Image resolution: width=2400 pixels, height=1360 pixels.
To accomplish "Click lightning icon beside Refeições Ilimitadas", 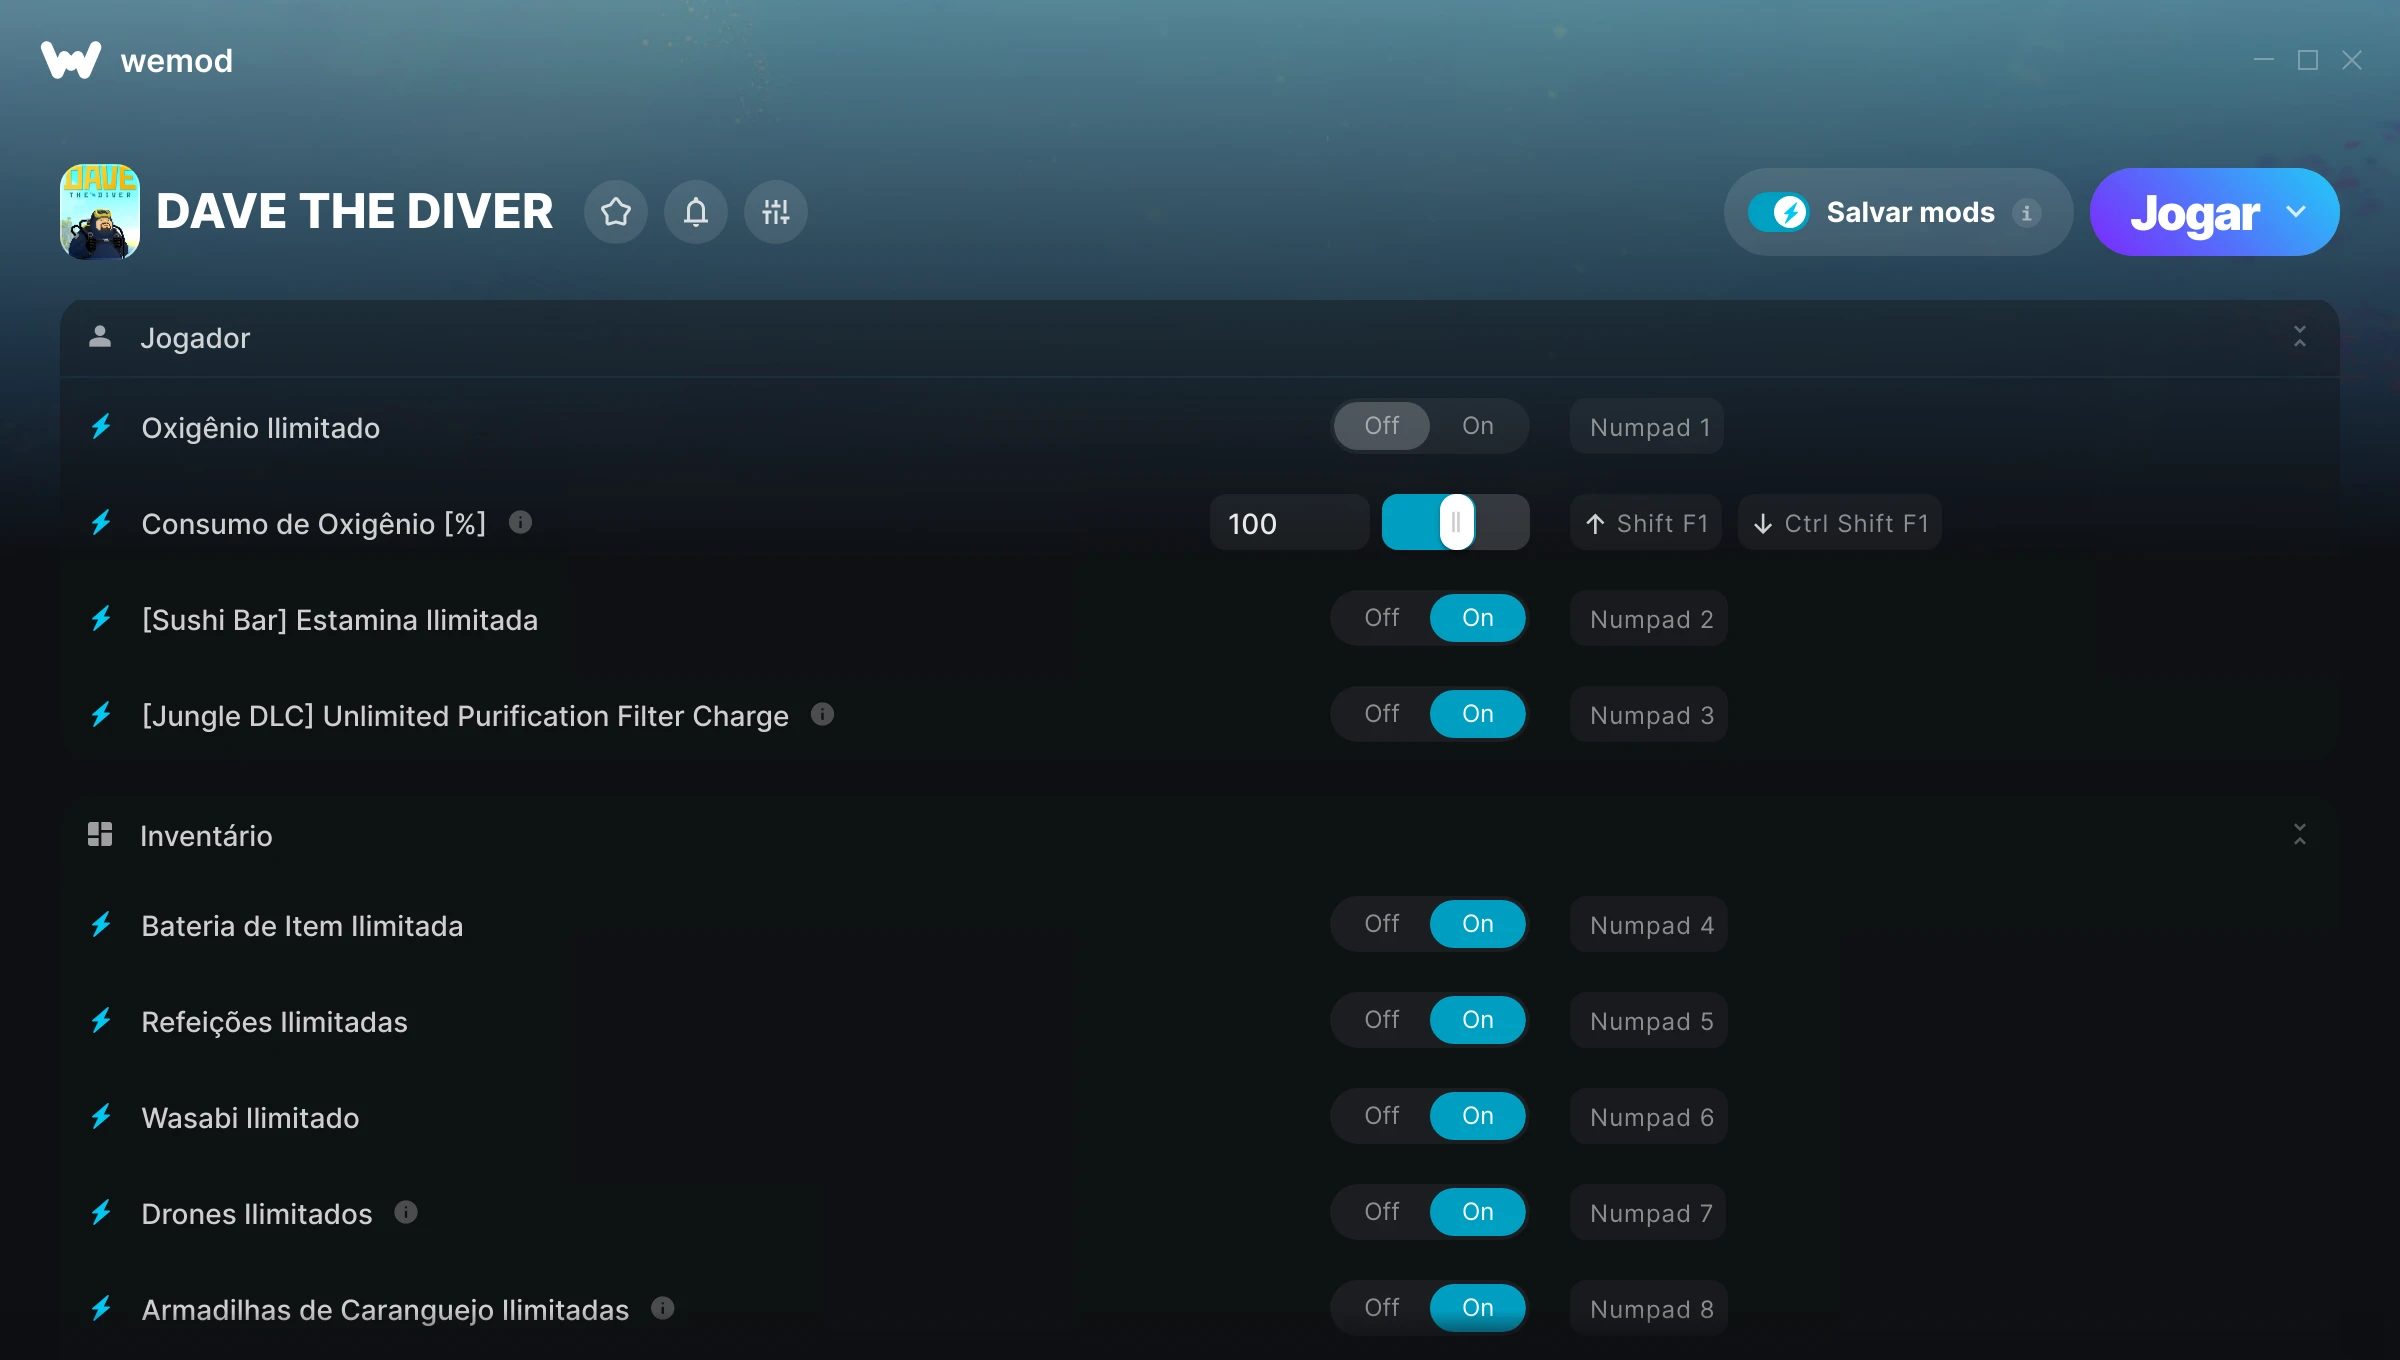I will (x=101, y=1021).
